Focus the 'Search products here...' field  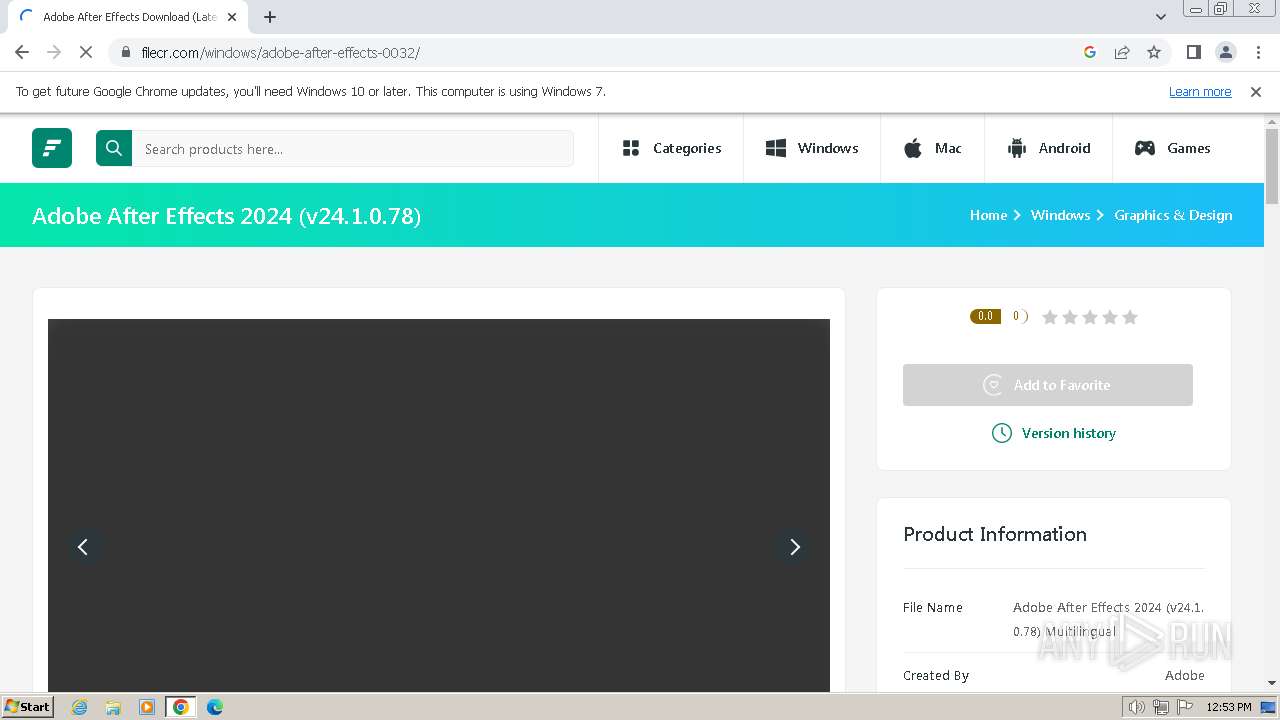[x=353, y=148]
